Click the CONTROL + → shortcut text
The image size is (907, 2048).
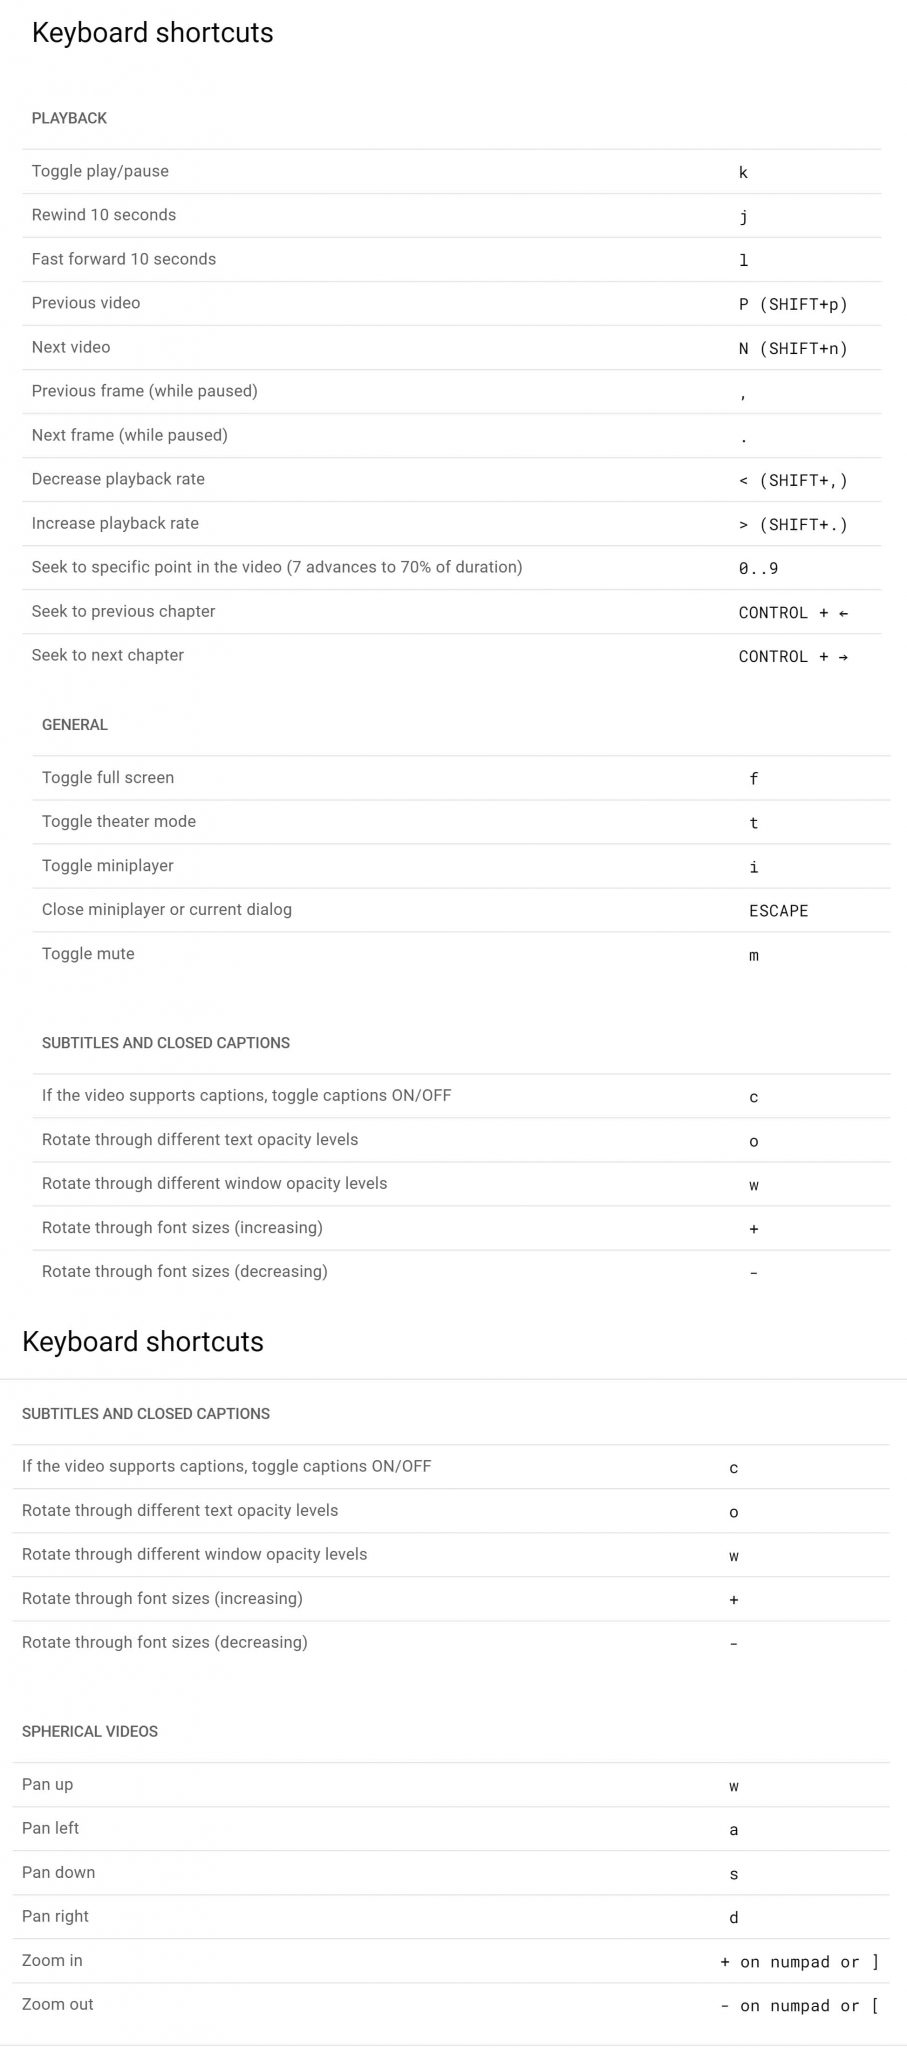pos(793,656)
